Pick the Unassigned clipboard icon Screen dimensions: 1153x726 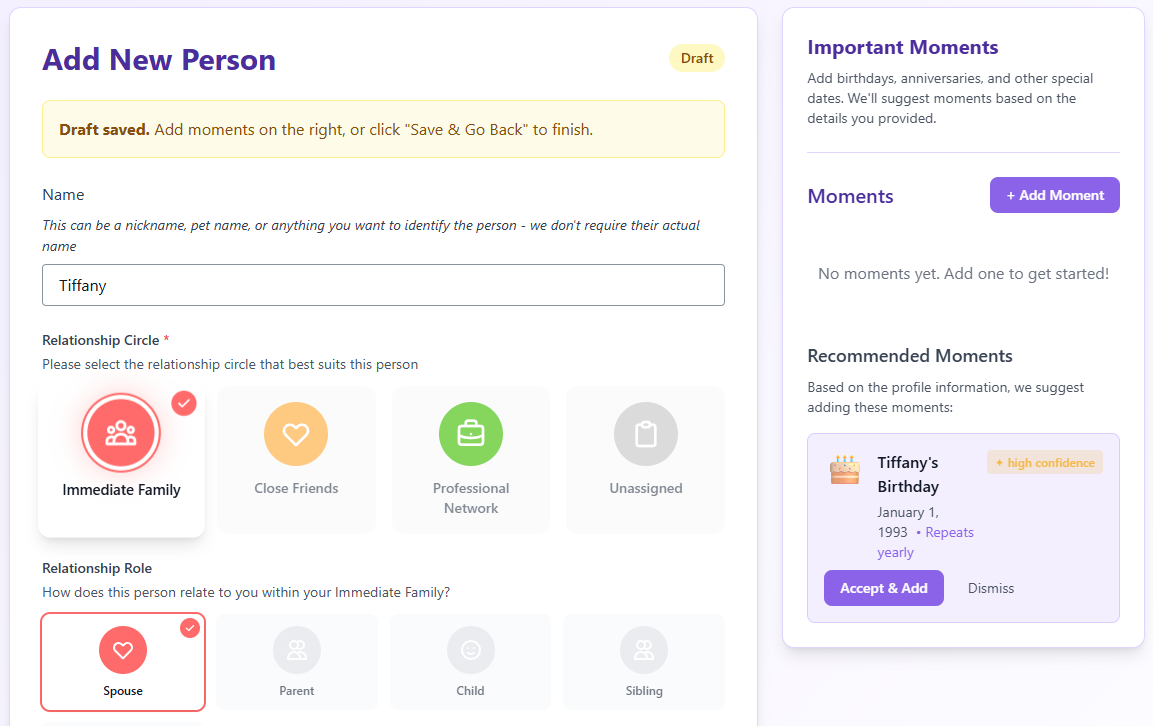click(x=646, y=434)
